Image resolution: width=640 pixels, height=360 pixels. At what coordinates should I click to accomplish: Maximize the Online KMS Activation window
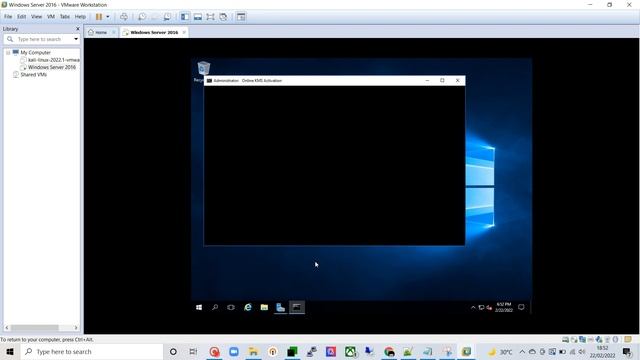(x=442, y=80)
